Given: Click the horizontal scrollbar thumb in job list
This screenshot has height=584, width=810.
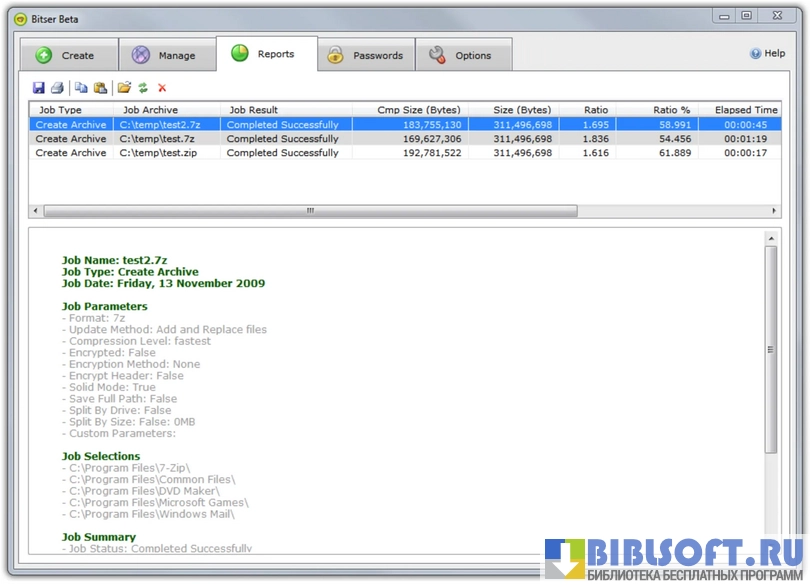Looking at the screenshot, I should point(310,211).
